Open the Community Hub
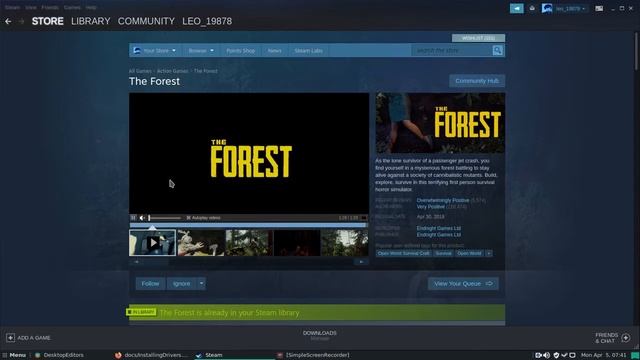The width and height of the screenshot is (640, 360). [477, 81]
